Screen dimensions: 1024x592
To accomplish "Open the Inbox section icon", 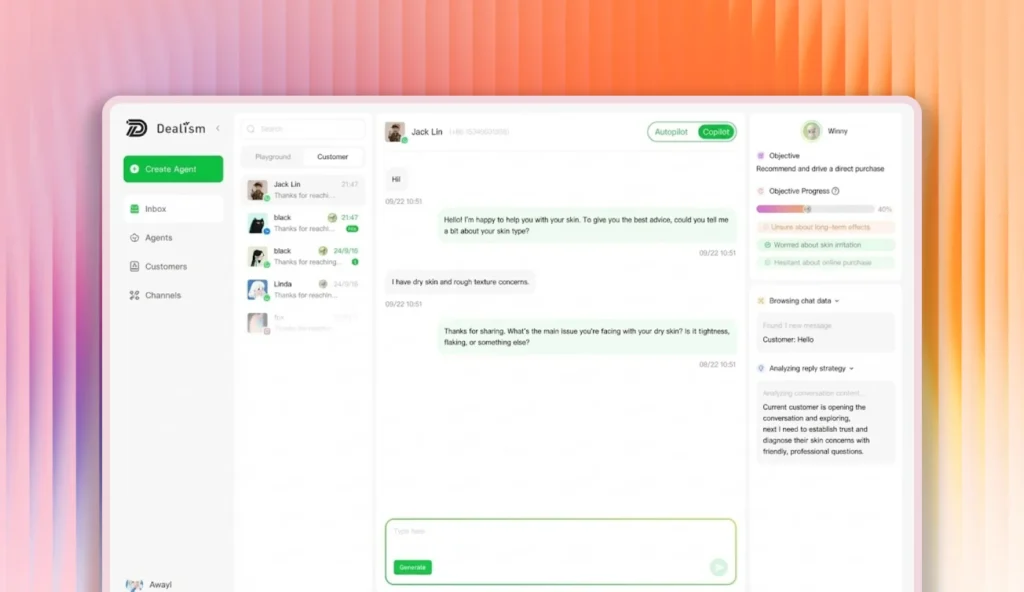I will (x=135, y=209).
